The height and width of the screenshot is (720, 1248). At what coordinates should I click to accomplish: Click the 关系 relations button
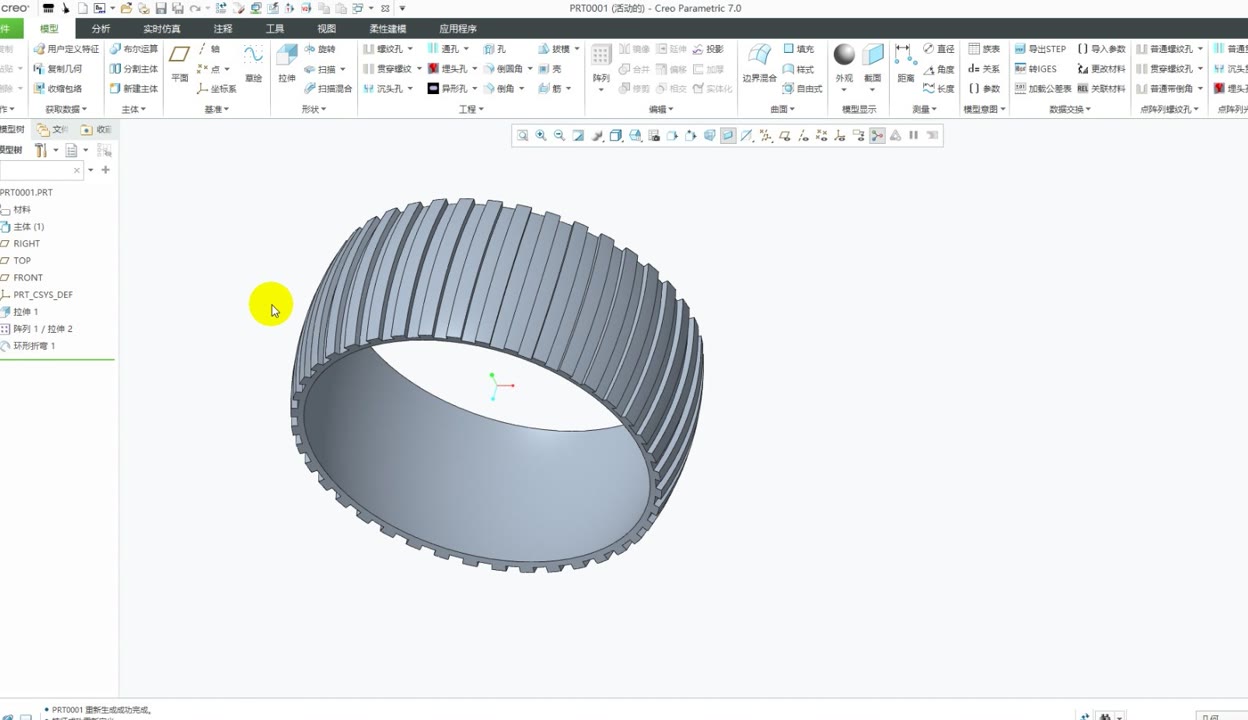point(984,69)
